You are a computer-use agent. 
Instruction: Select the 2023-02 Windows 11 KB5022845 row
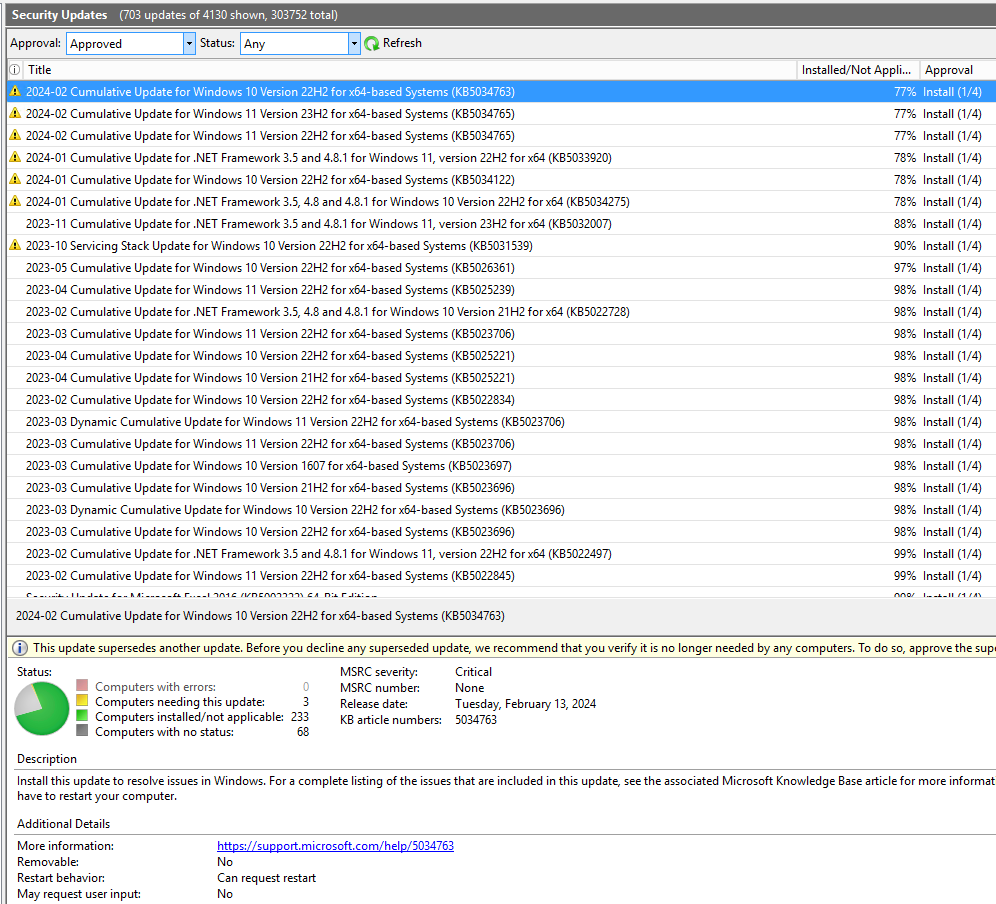click(x=501, y=576)
